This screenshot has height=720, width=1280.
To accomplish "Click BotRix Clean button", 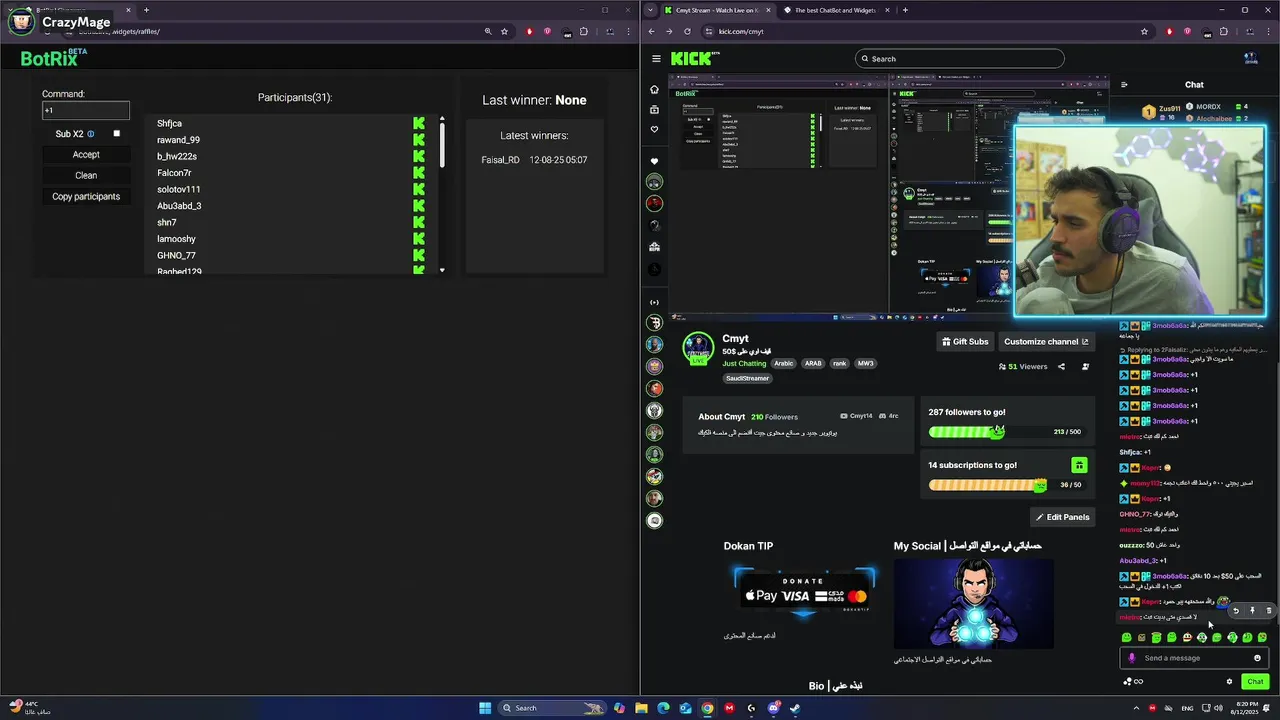I will [x=86, y=176].
